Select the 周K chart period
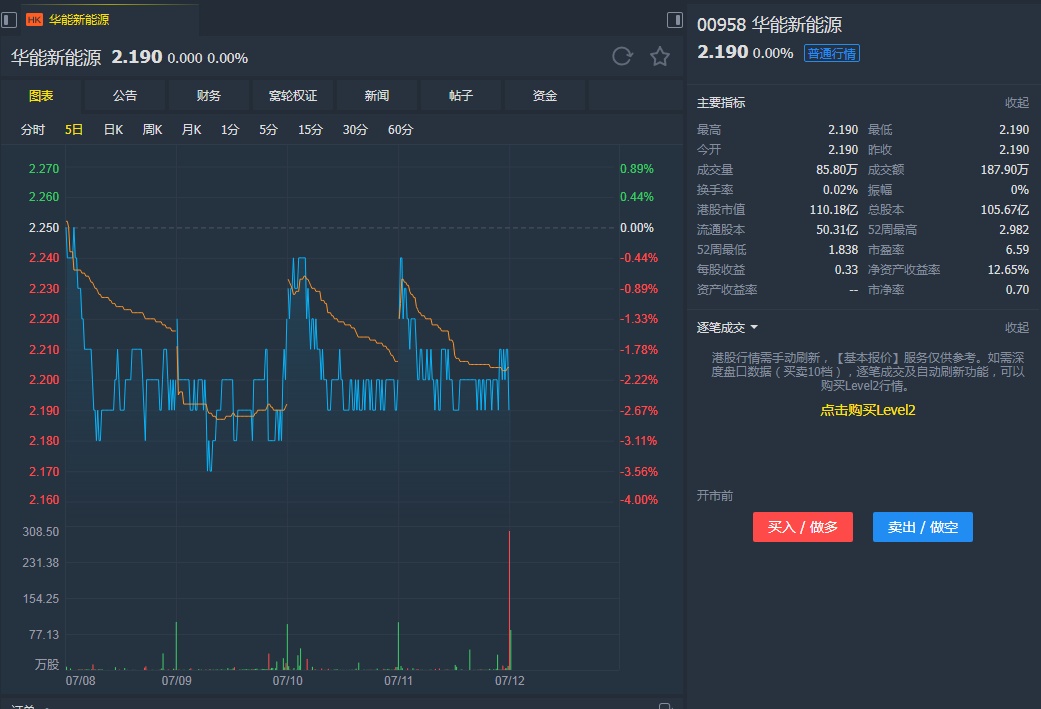1041x709 pixels. [x=152, y=129]
